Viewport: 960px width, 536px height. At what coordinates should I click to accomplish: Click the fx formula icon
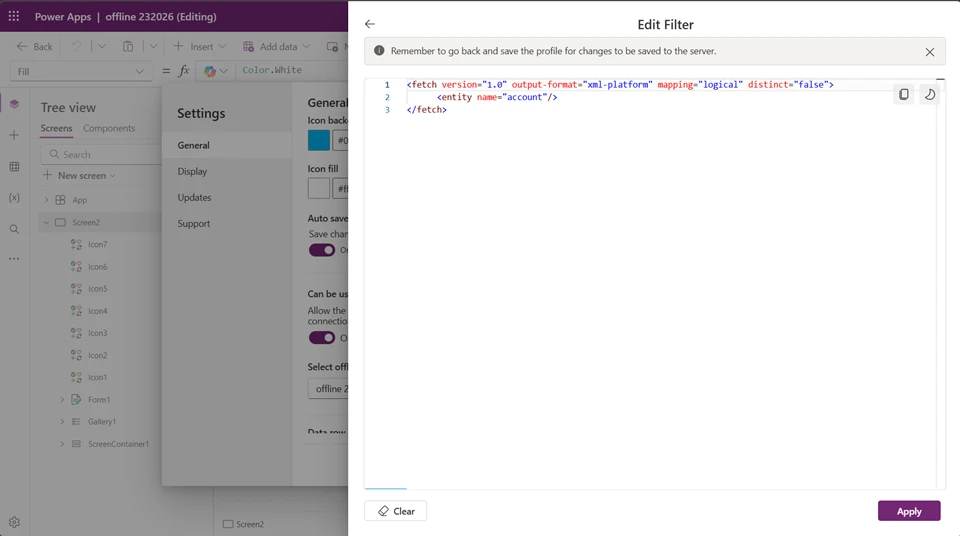[x=184, y=71]
